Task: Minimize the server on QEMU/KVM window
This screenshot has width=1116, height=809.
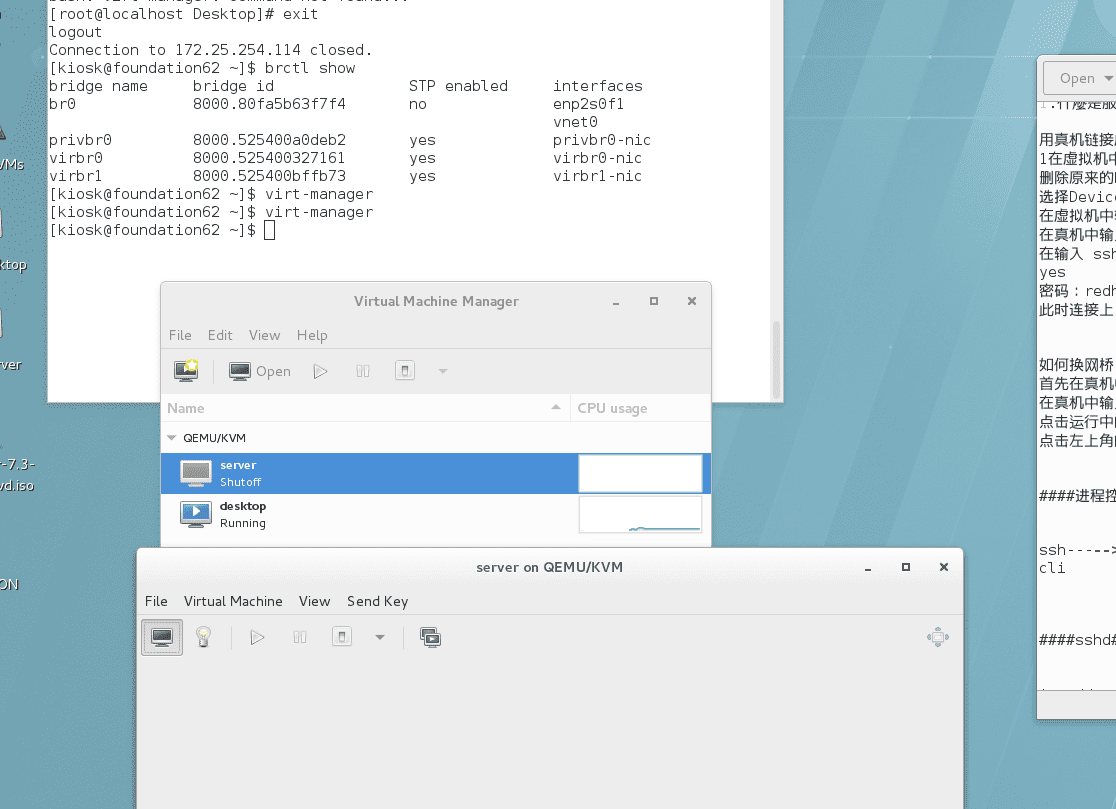Action: click(x=868, y=568)
